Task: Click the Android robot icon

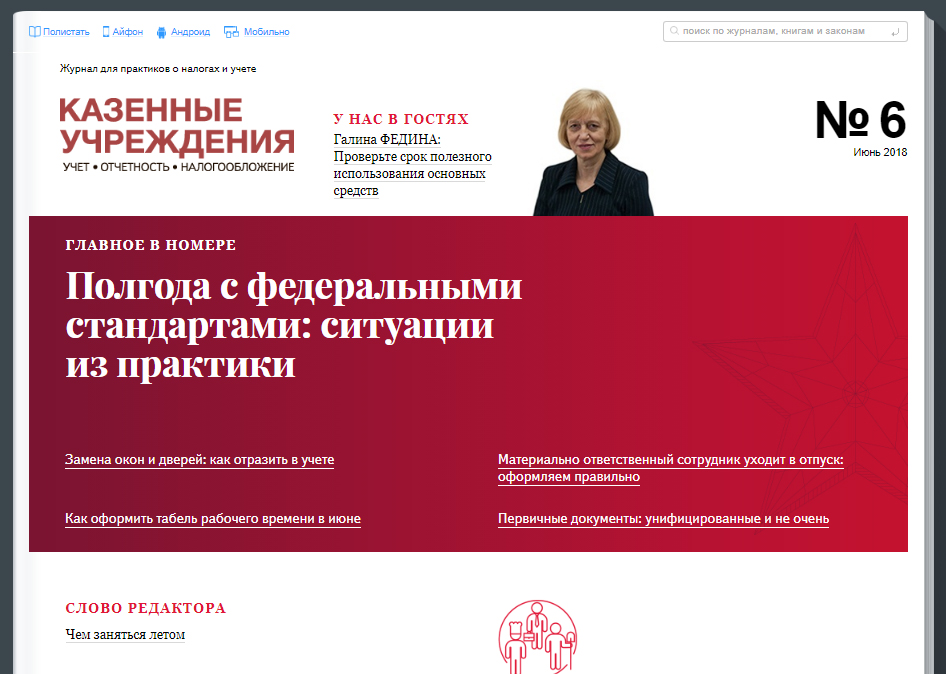Action: [161, 32]
